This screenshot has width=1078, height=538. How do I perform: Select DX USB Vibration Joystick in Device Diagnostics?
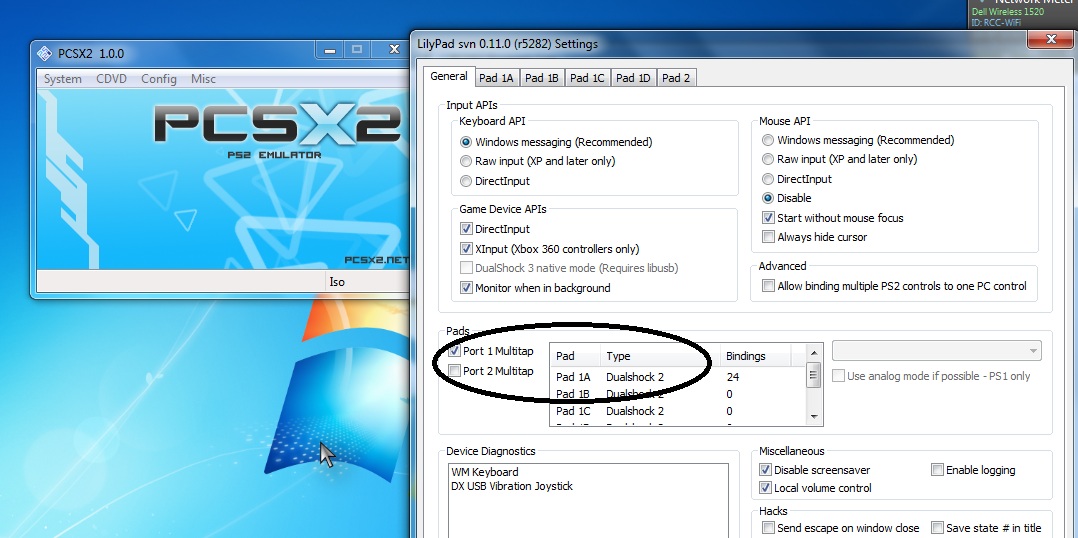pyautogui.click(x=511, y=486)
